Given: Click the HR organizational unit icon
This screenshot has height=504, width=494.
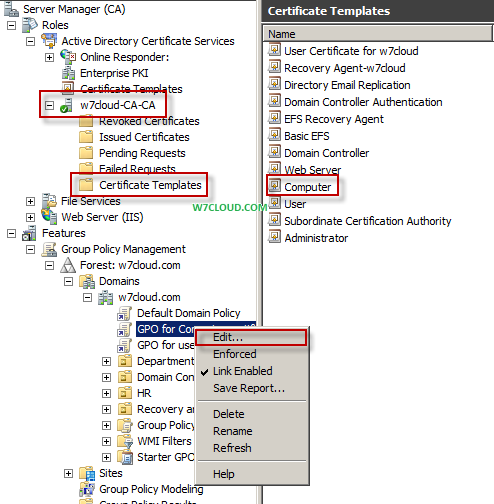Looking at the screenshot, I should (x=125, y=393).
